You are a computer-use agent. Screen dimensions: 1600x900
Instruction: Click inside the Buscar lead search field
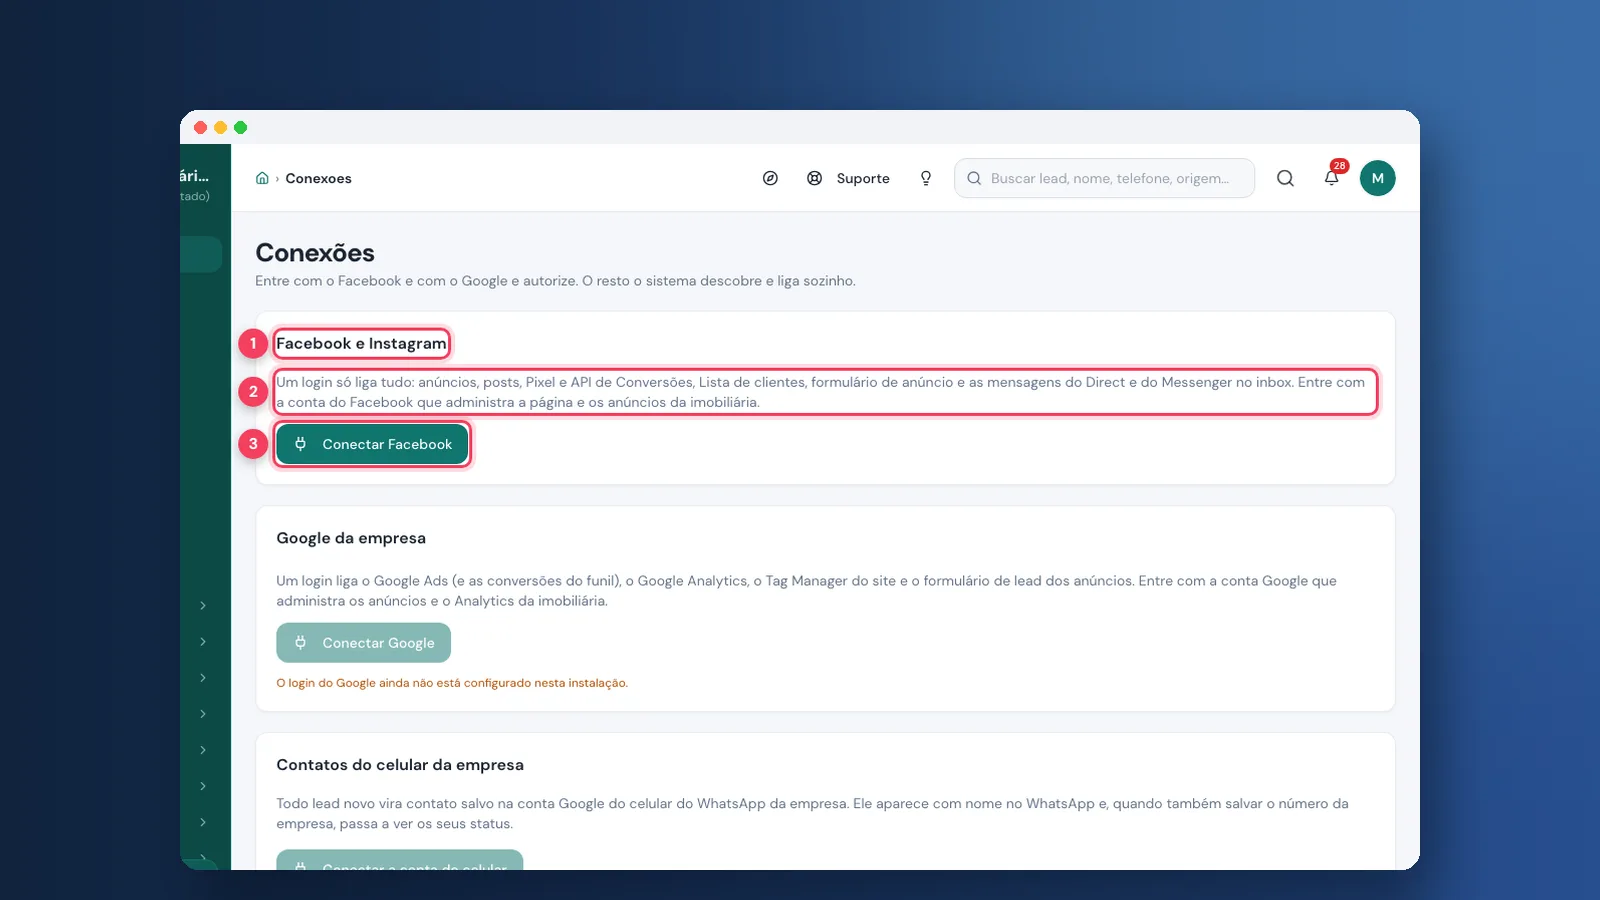(1105, 178)
